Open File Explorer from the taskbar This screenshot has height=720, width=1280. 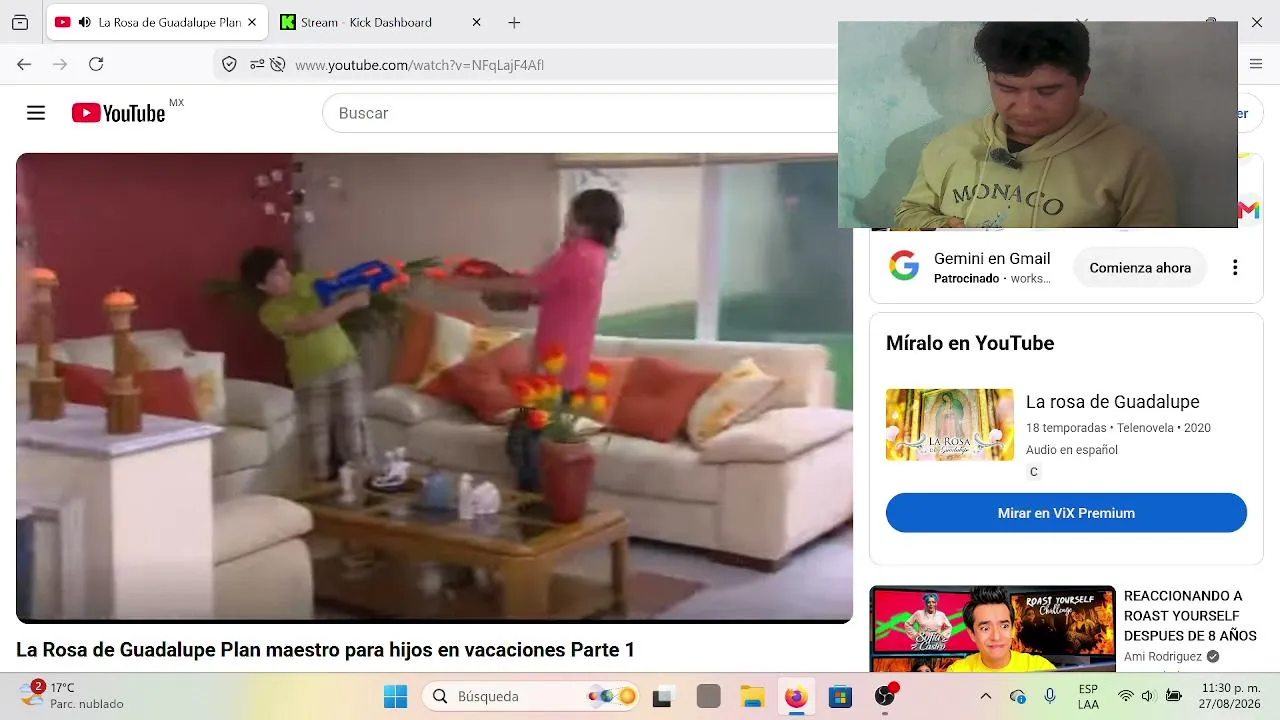point(752,696)
